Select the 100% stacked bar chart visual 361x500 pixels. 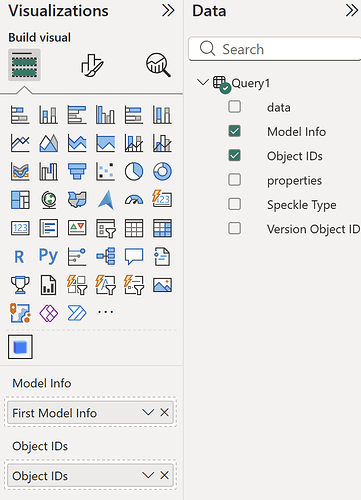click(x=134, y=115)
